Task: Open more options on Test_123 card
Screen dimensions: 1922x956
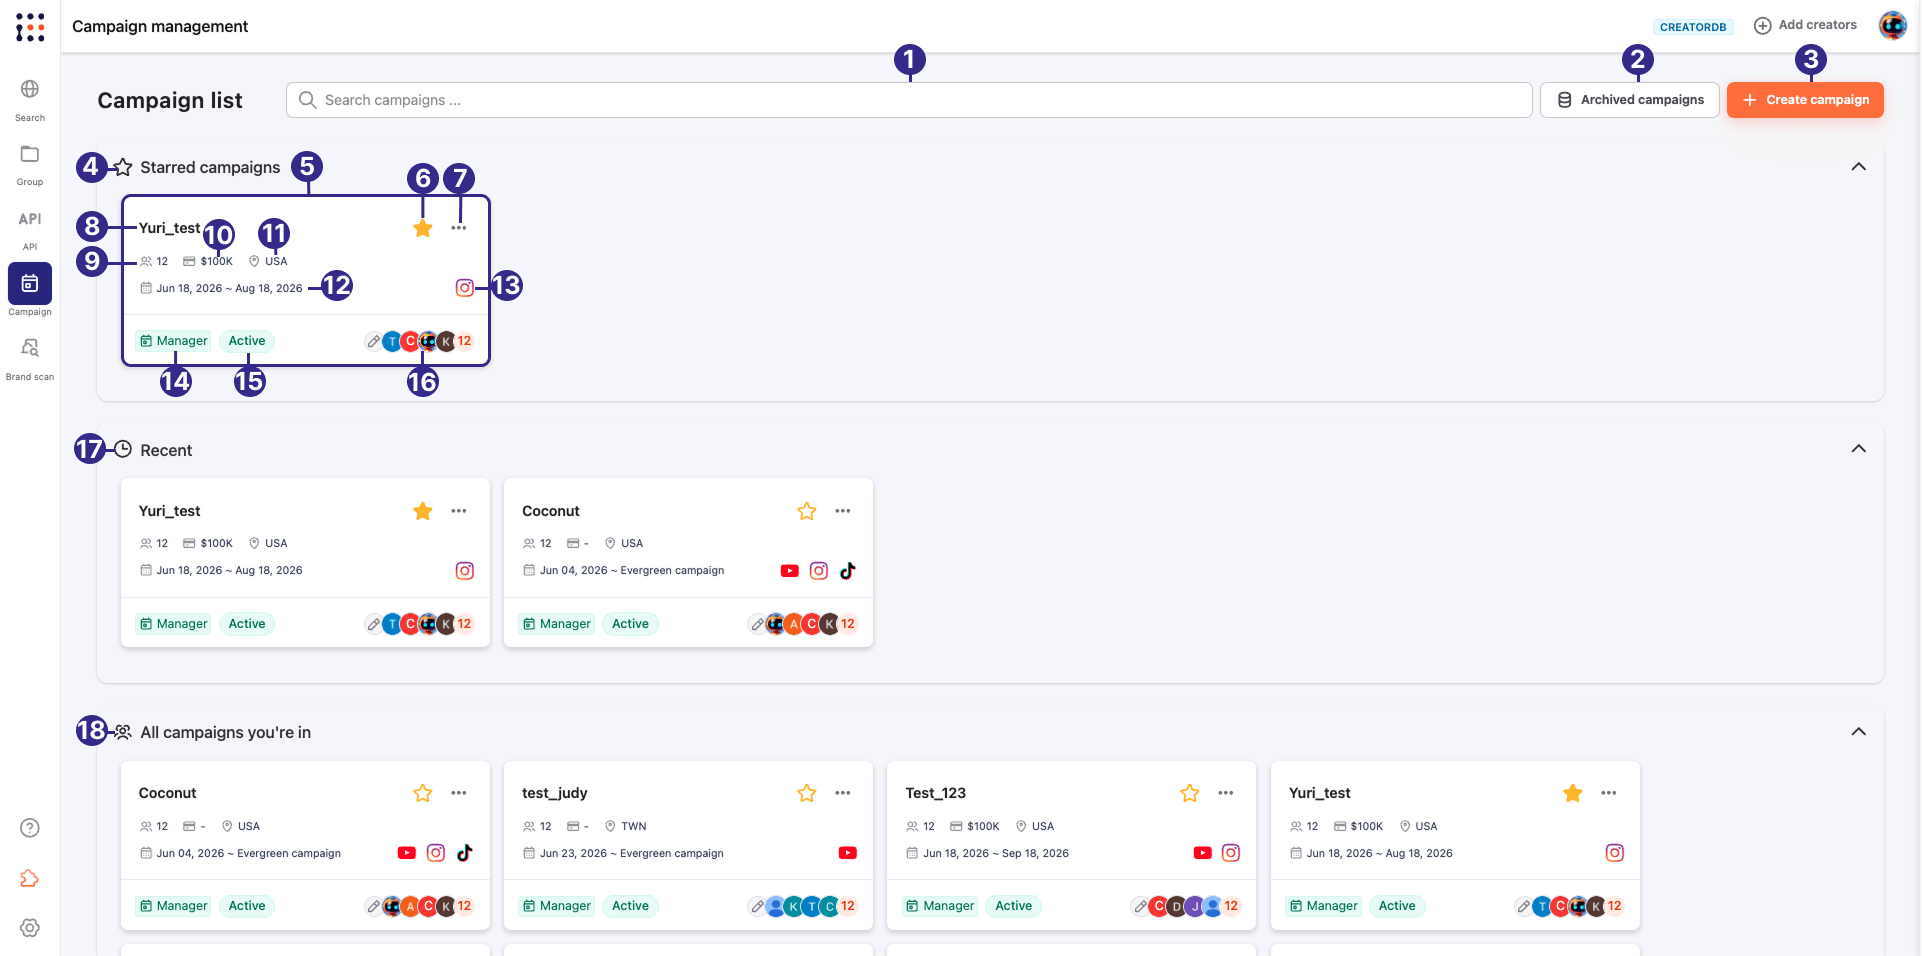Action: (x=1226, y=793)
